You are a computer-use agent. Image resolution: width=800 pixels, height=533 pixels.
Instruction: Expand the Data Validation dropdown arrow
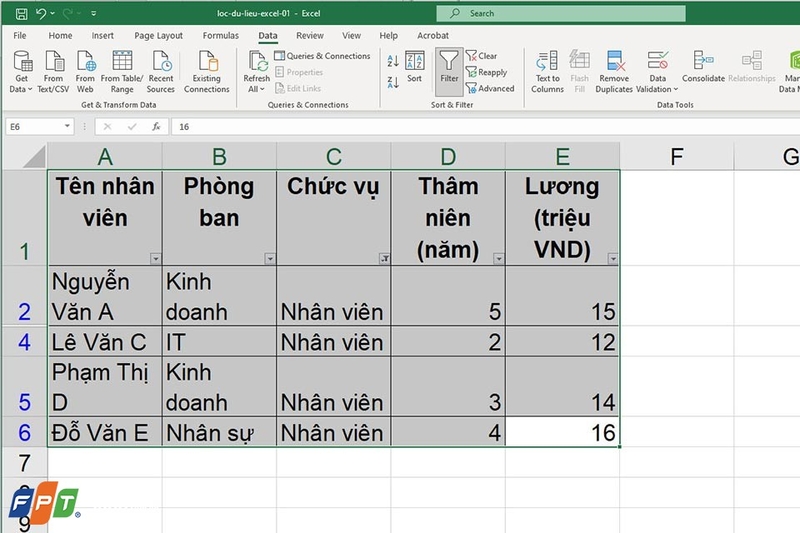676,89
